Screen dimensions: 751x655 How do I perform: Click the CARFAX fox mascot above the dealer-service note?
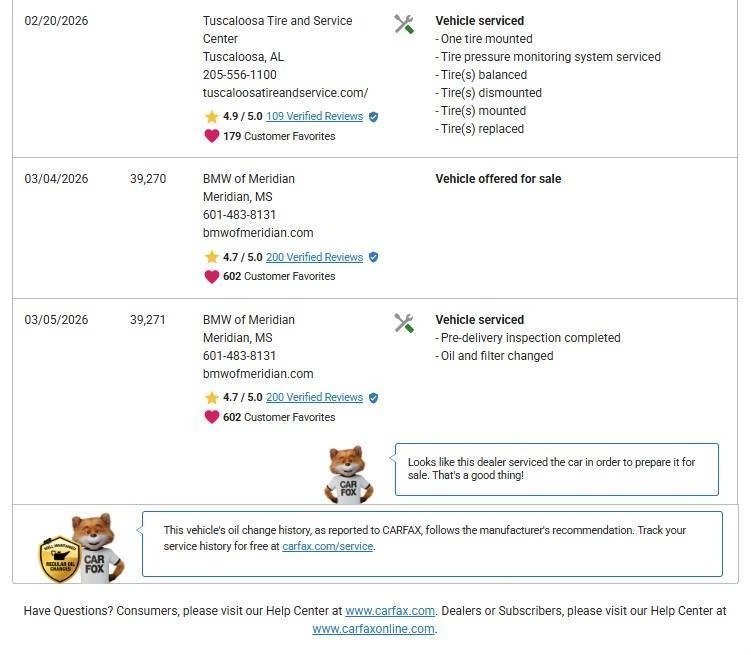348,474
